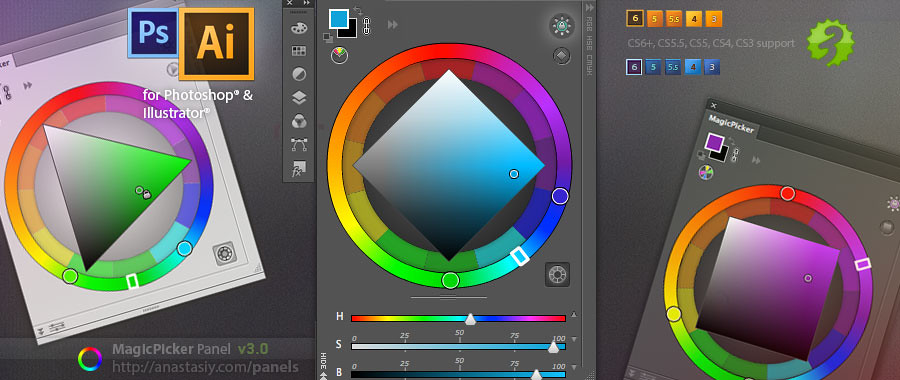This screenshot has width=900, height=380.
Task: Click the up arrow beside the H slider
Action: (574, 315)
